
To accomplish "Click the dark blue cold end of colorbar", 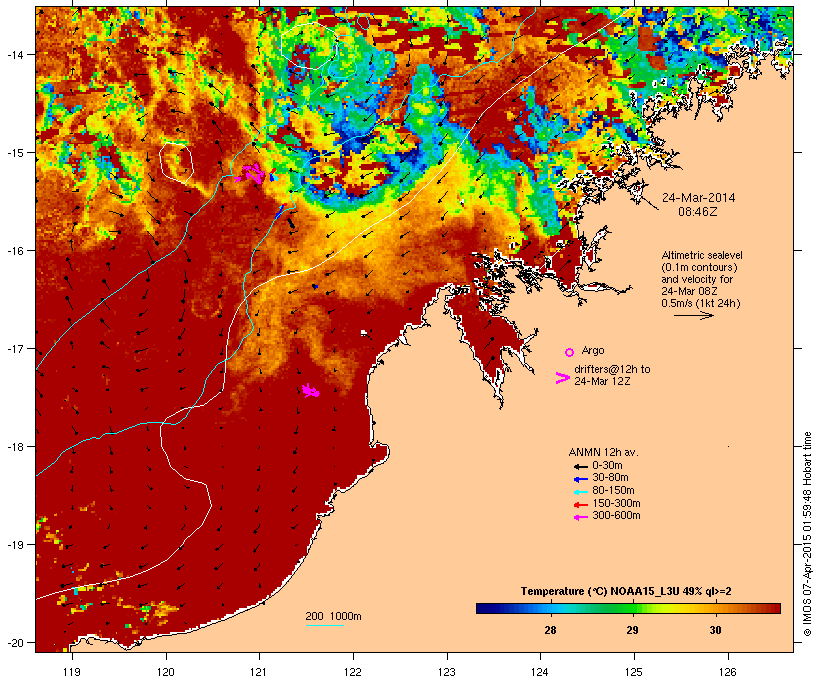I will [x=484, y=608].
